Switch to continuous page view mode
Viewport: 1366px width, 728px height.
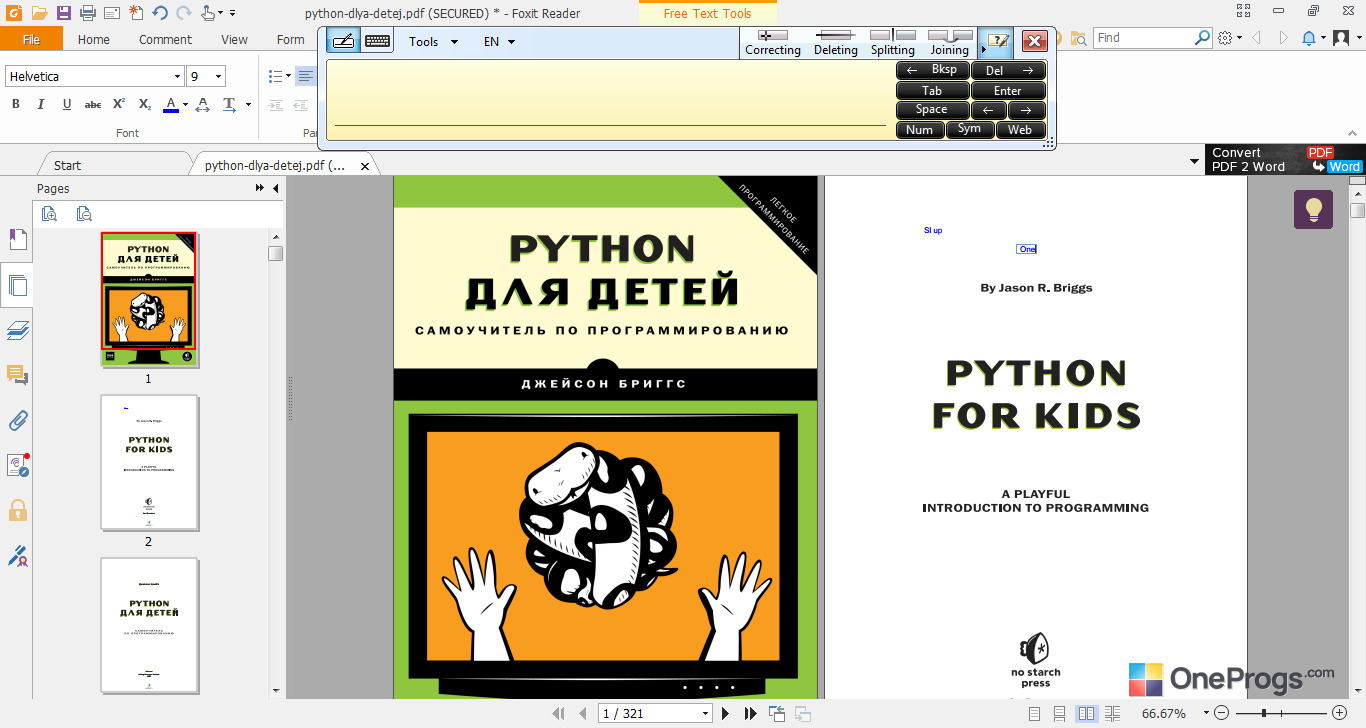pos(1060,713)
